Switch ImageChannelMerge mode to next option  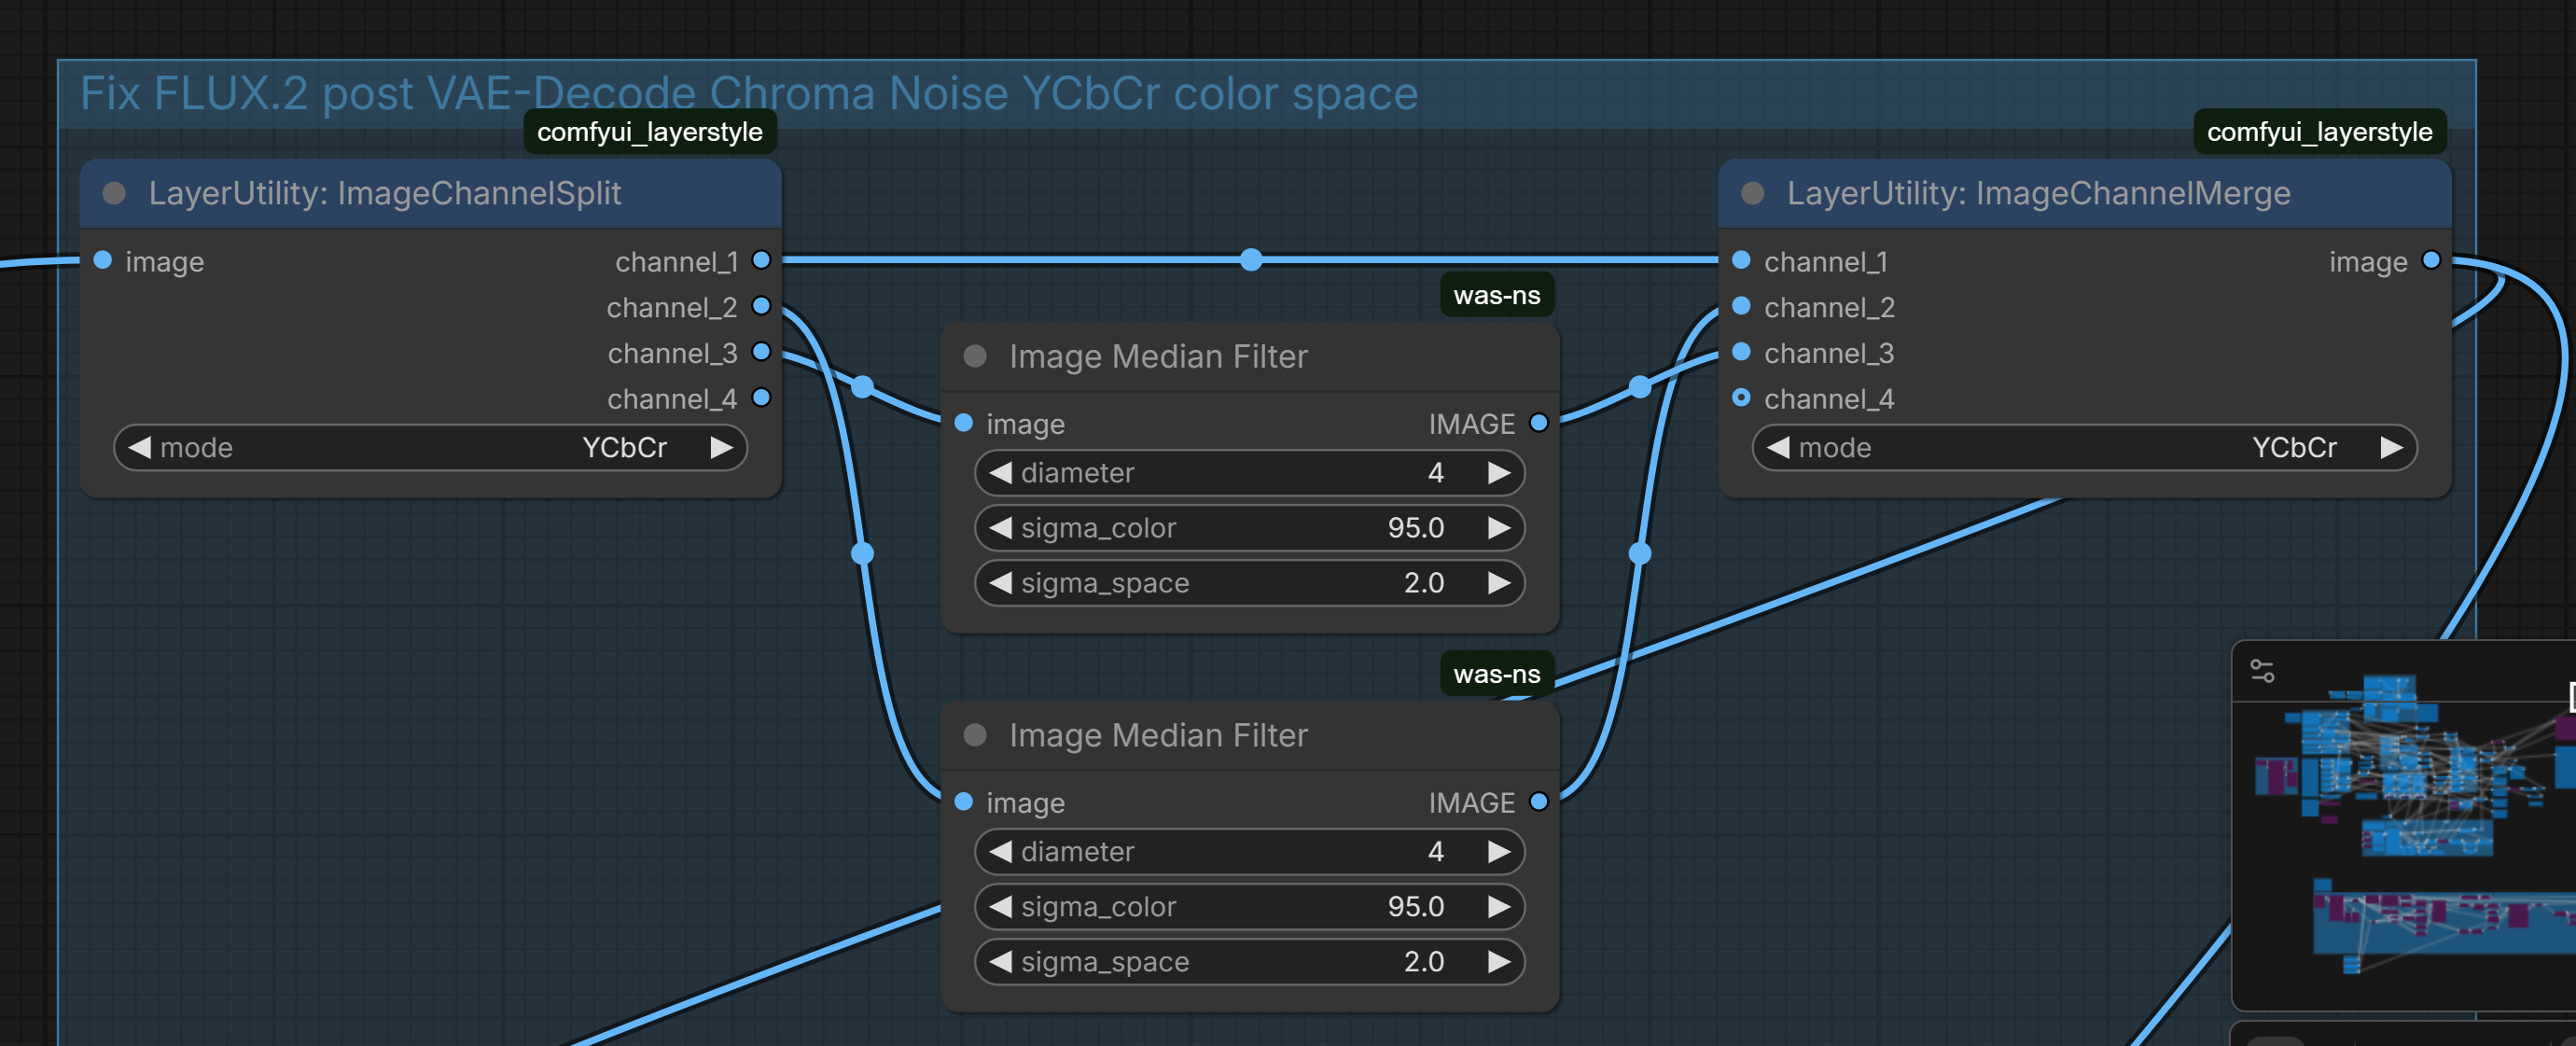pyautogui.click(x=2391, y=447)
